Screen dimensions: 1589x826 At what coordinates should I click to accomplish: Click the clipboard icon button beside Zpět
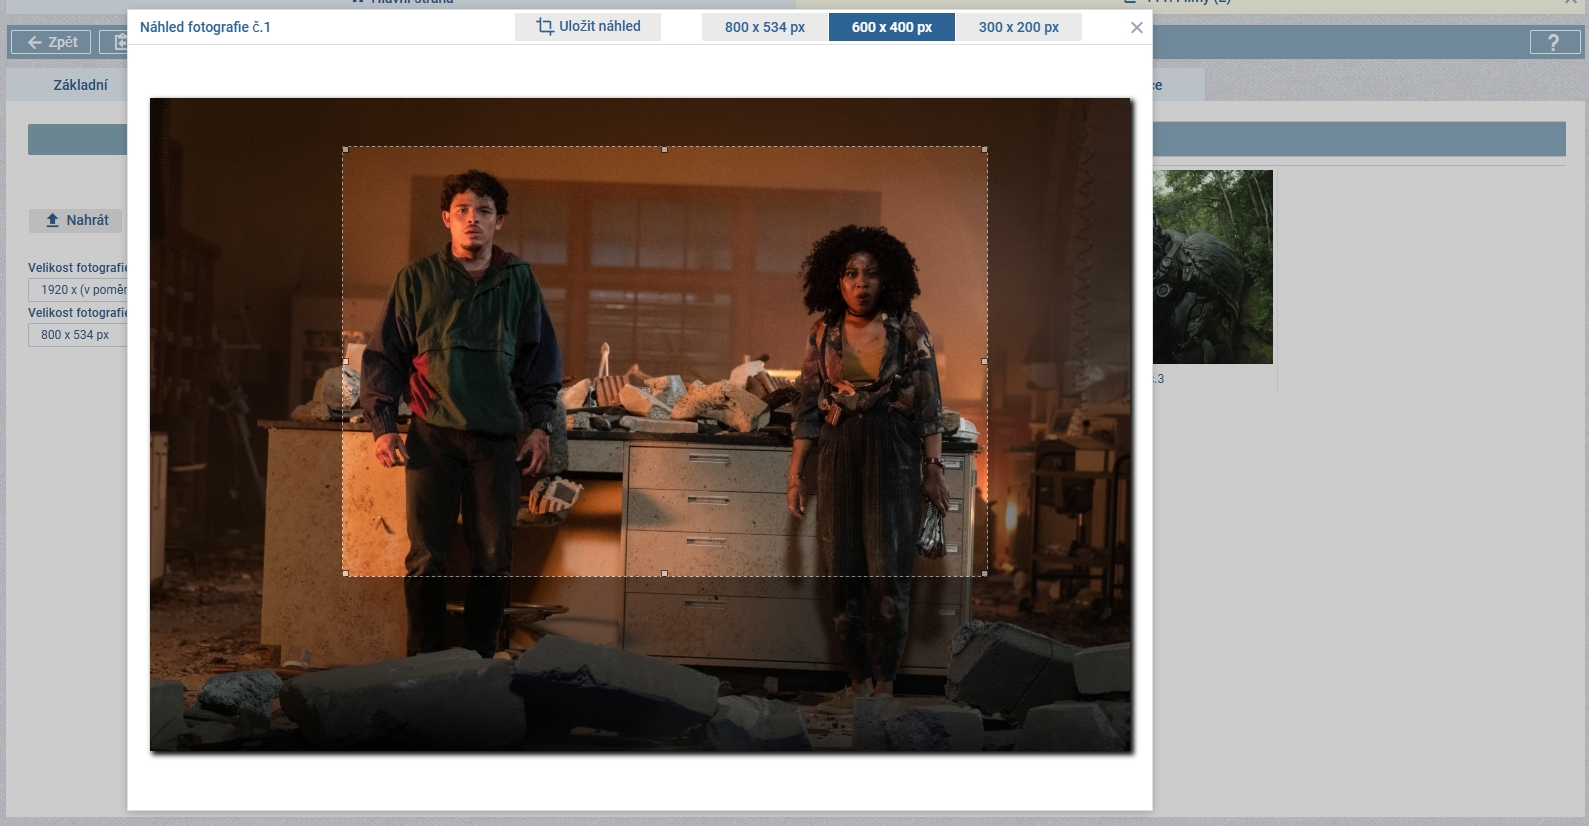pyautogui.click(x=115, y=42)
